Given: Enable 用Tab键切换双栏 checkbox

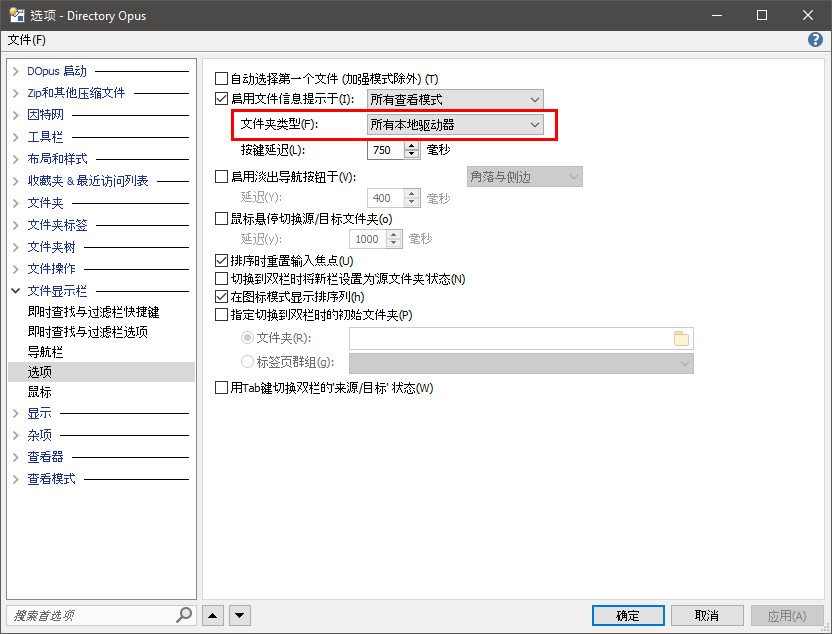Looking at the screenshot, I should (222, 388).
